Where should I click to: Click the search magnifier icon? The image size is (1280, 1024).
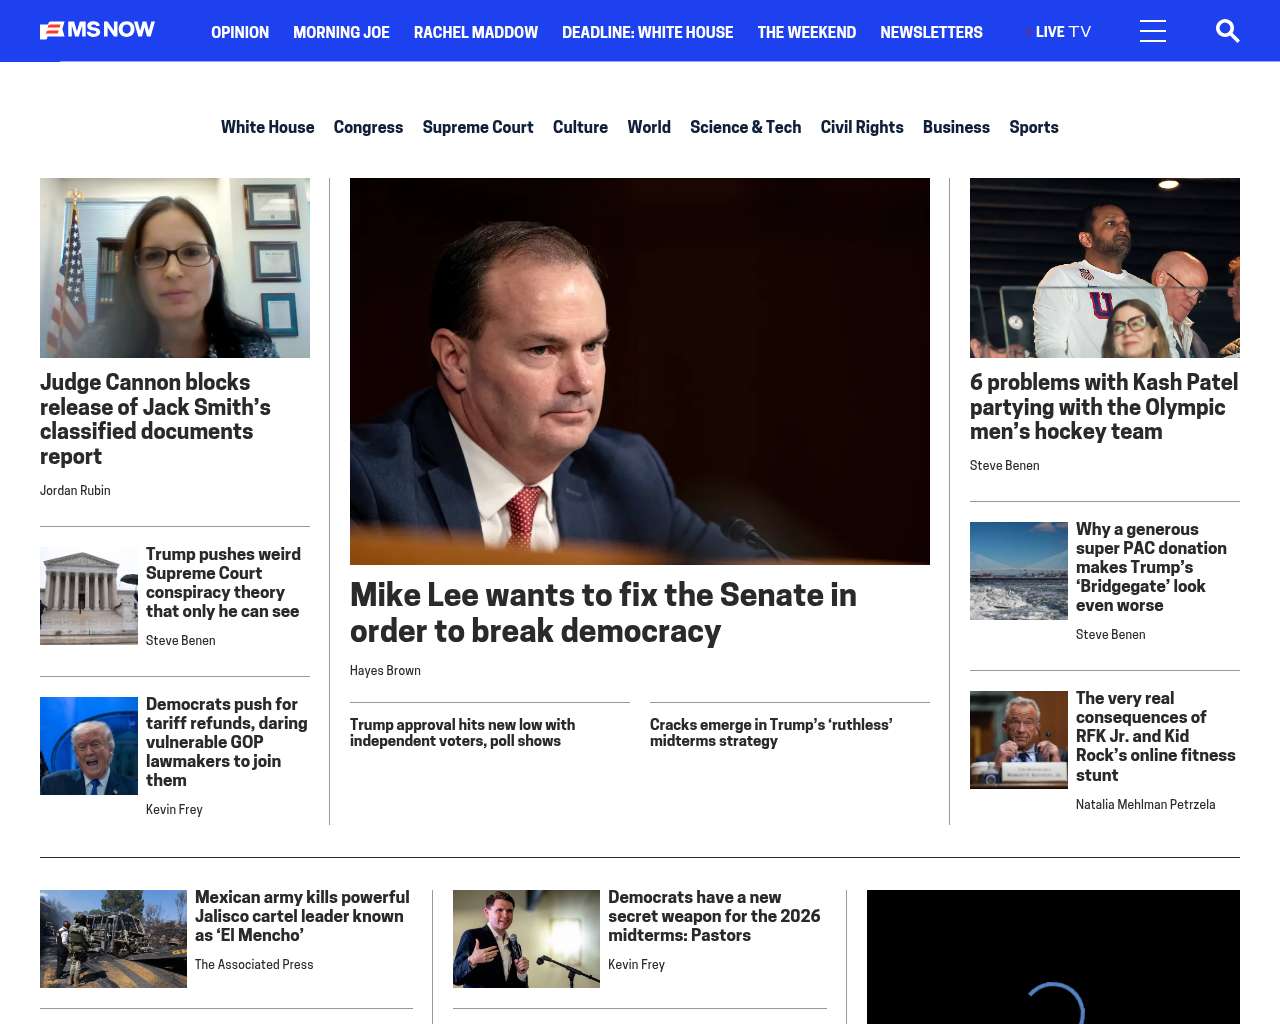pos(1227,31)
